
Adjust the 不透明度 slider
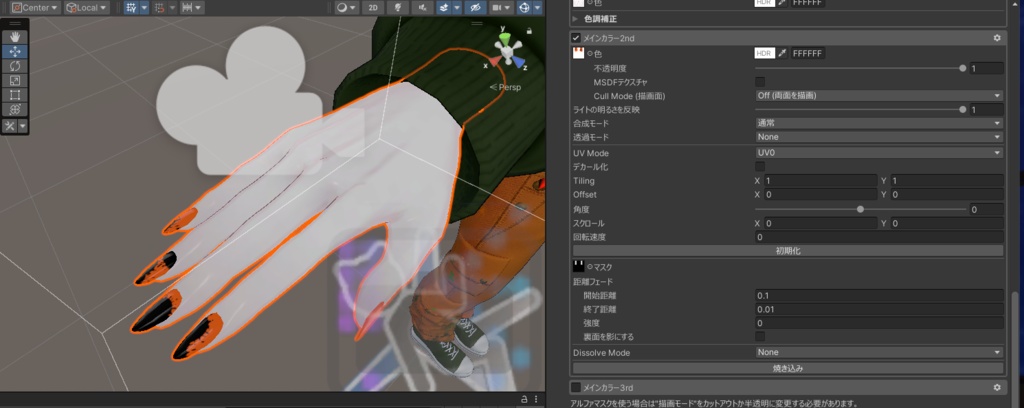click(x=860, y=67)
